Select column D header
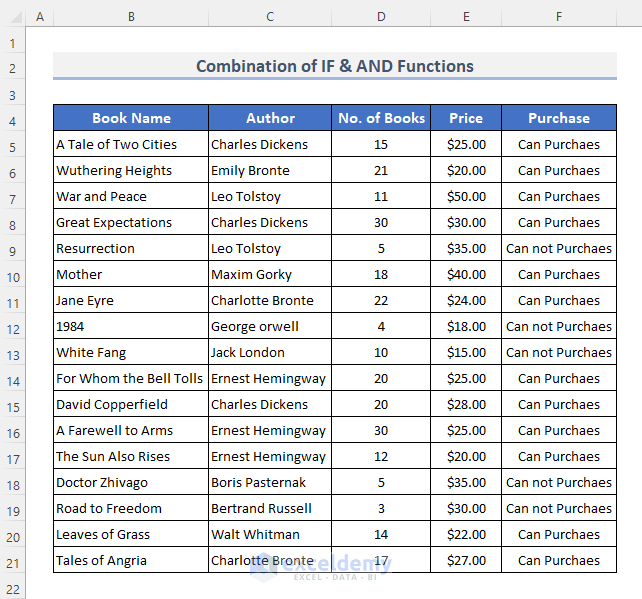 [x=381, y=17]
